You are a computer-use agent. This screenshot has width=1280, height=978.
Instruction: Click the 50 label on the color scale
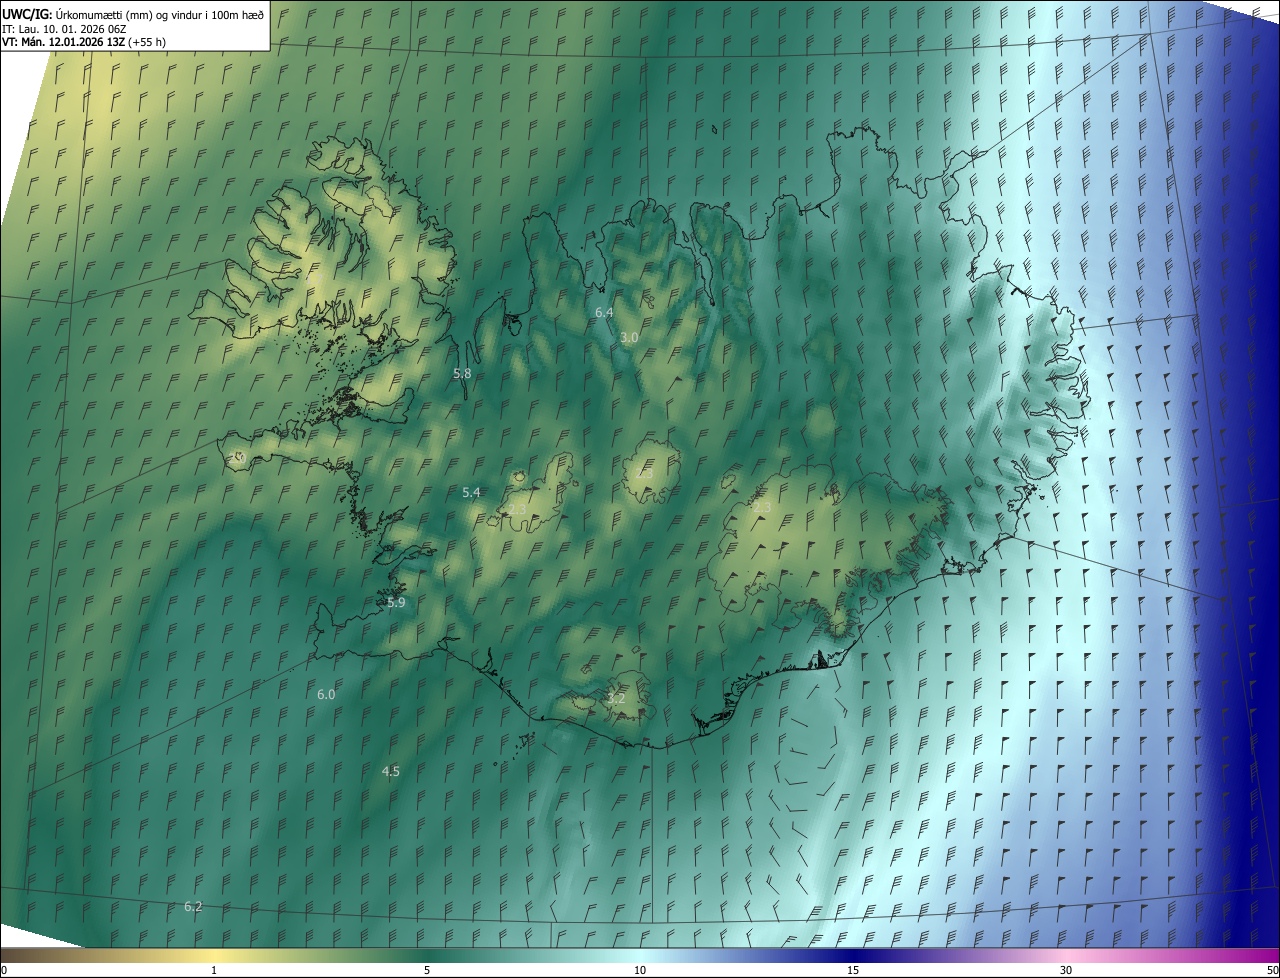point(1272,970)
